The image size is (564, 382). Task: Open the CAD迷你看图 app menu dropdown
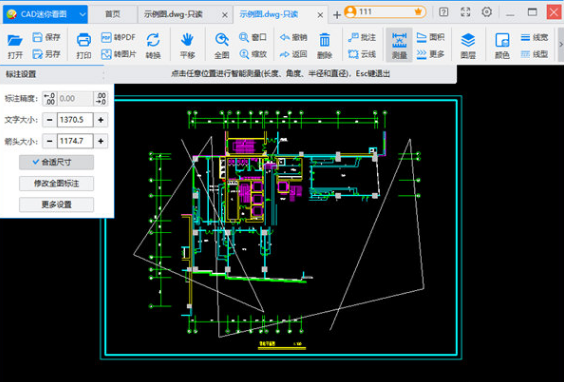(82, 14)
